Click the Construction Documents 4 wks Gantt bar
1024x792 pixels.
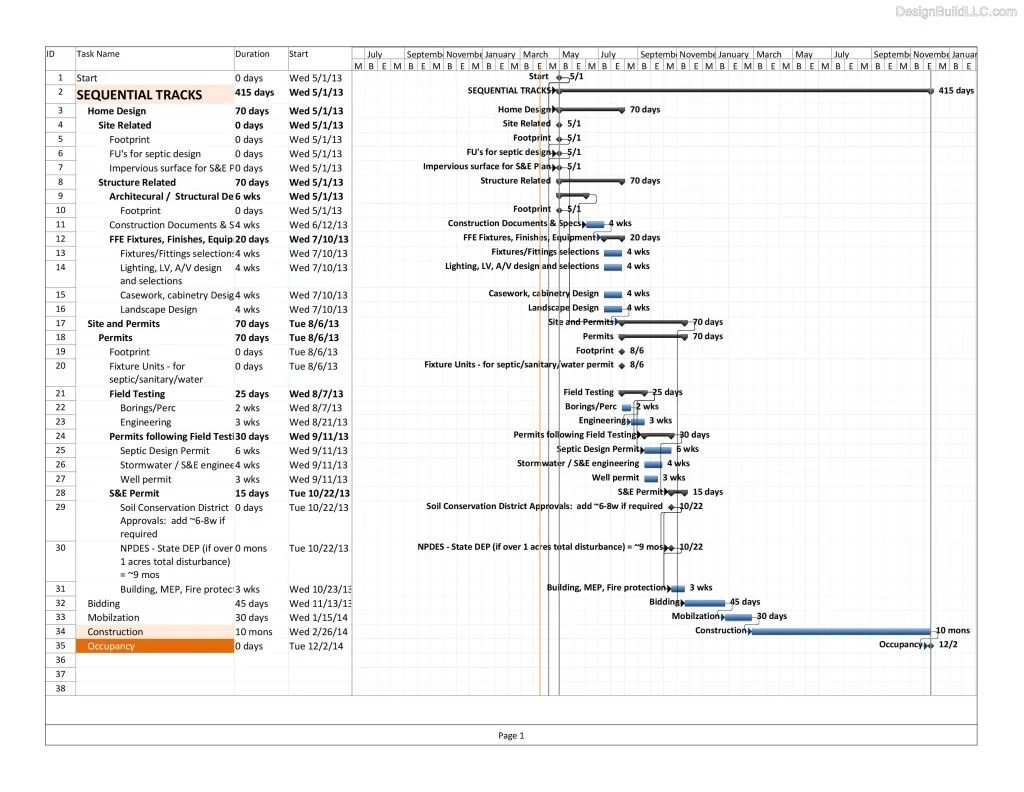[595, 224]
